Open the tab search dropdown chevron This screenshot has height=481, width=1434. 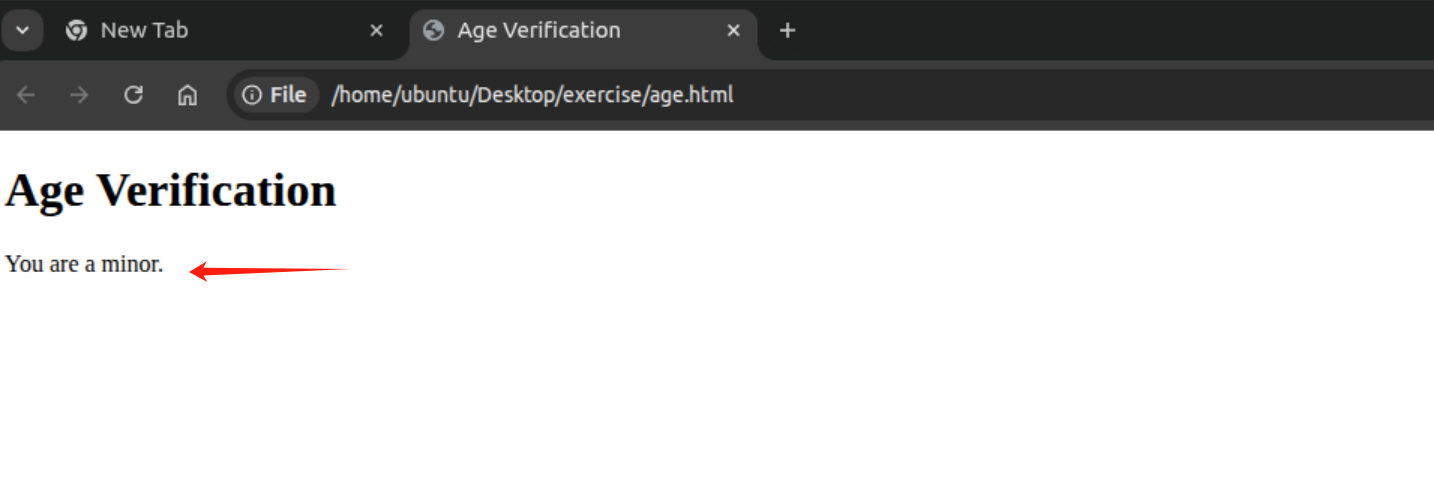[22, 31]
